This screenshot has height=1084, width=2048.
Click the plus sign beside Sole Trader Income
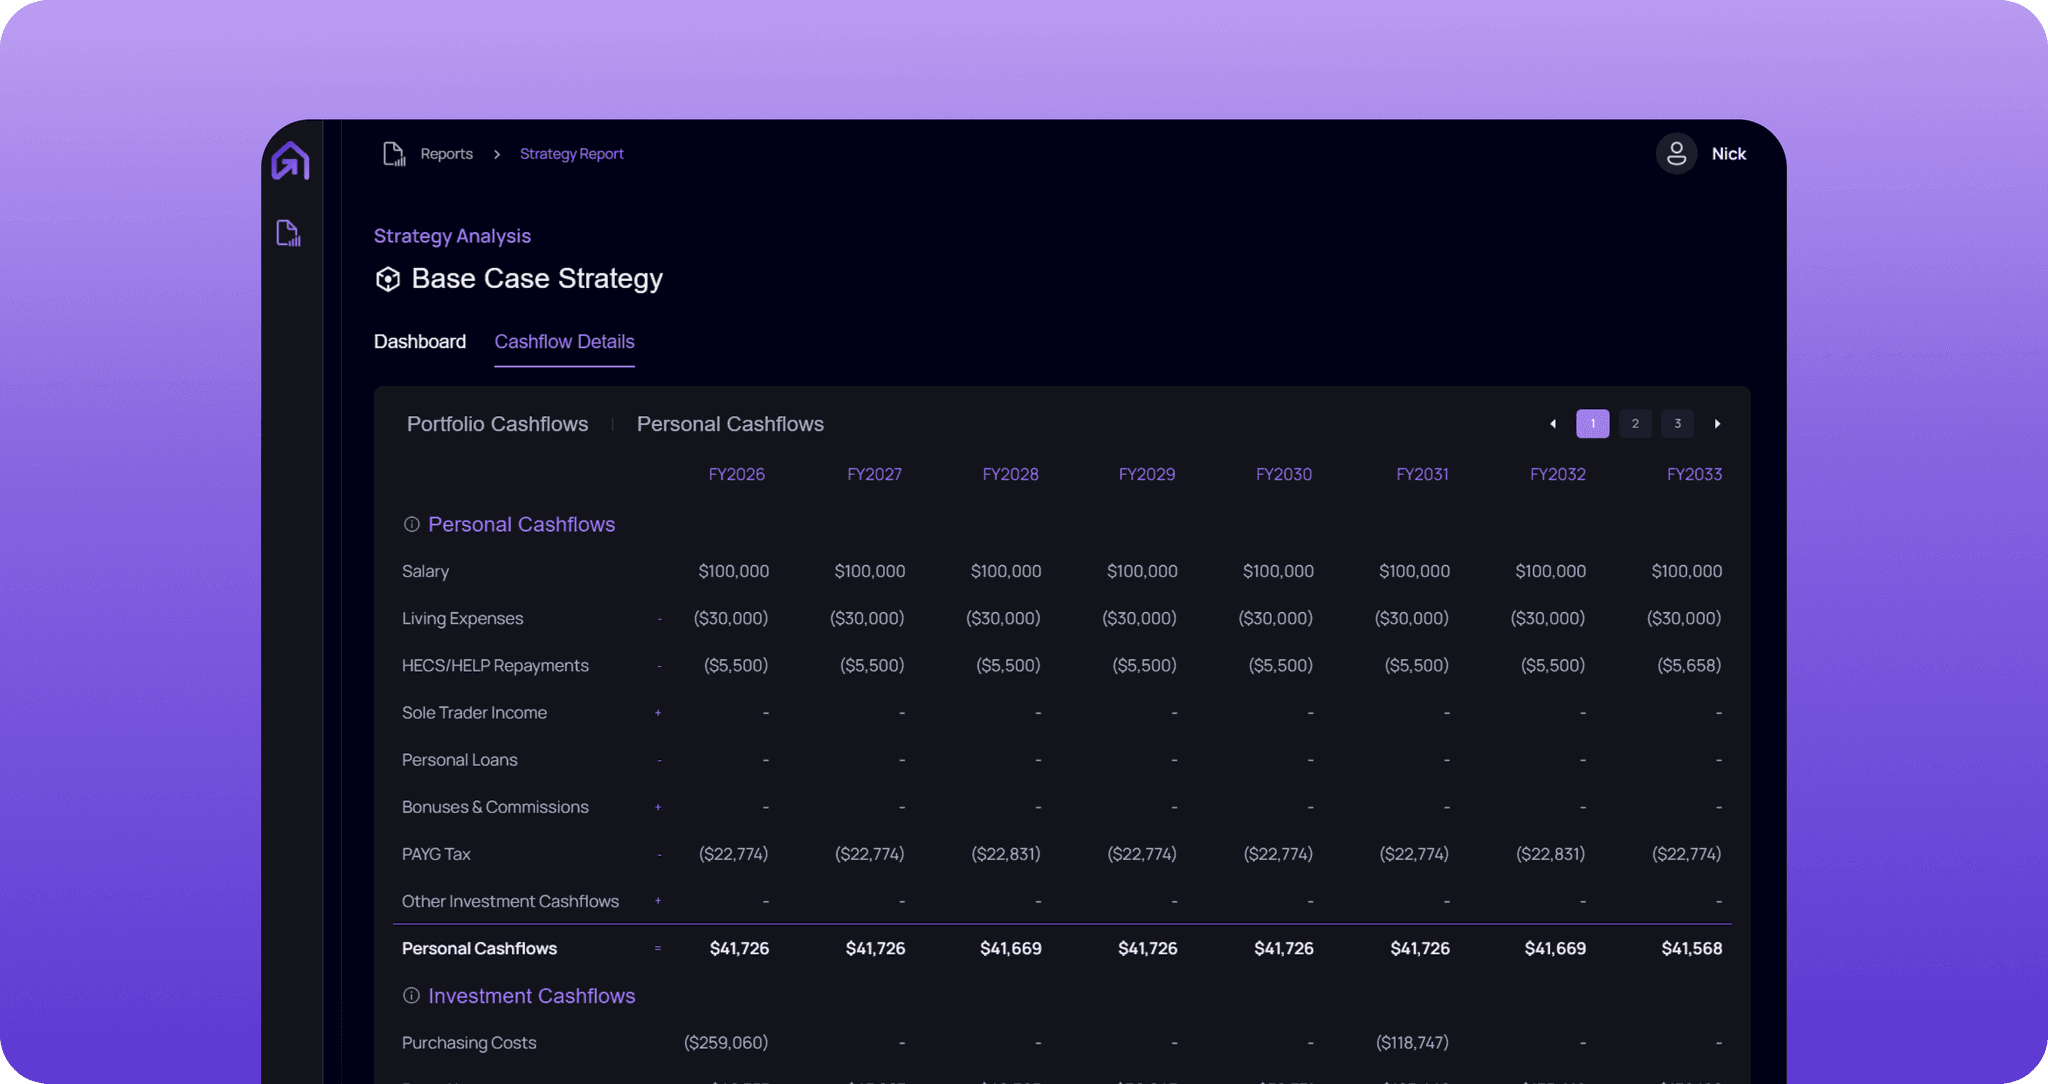658,713
